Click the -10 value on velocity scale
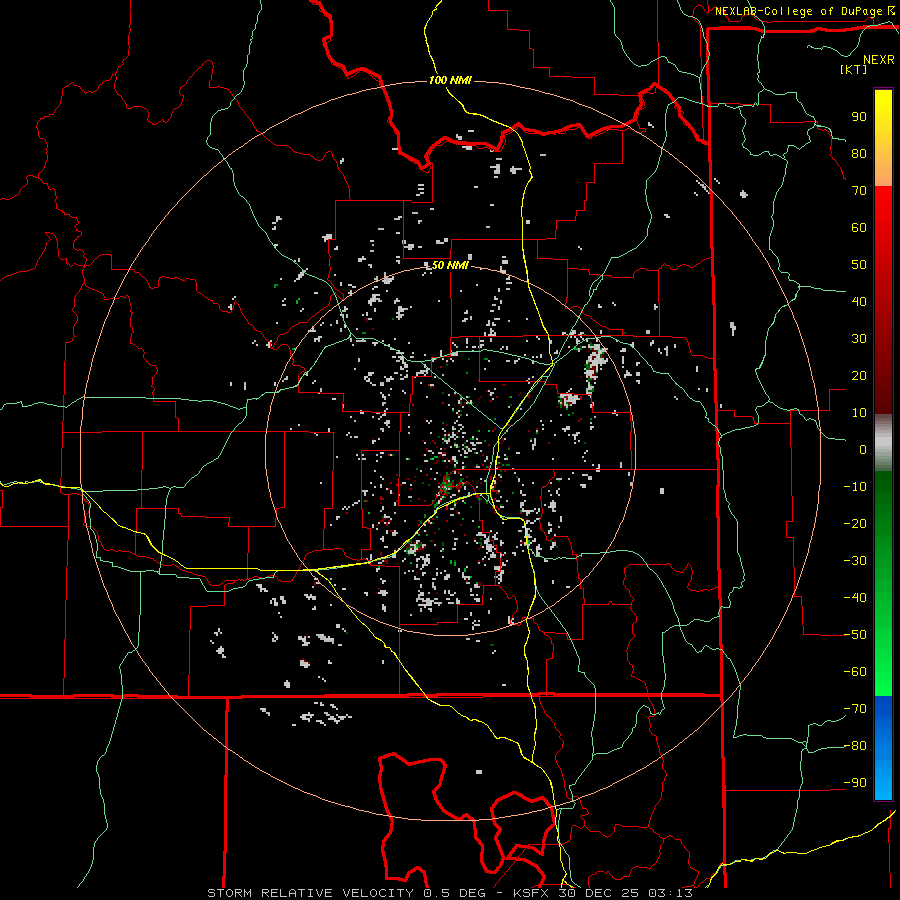The width and height of the screenshot is (900, 900). tap(855, 487)
